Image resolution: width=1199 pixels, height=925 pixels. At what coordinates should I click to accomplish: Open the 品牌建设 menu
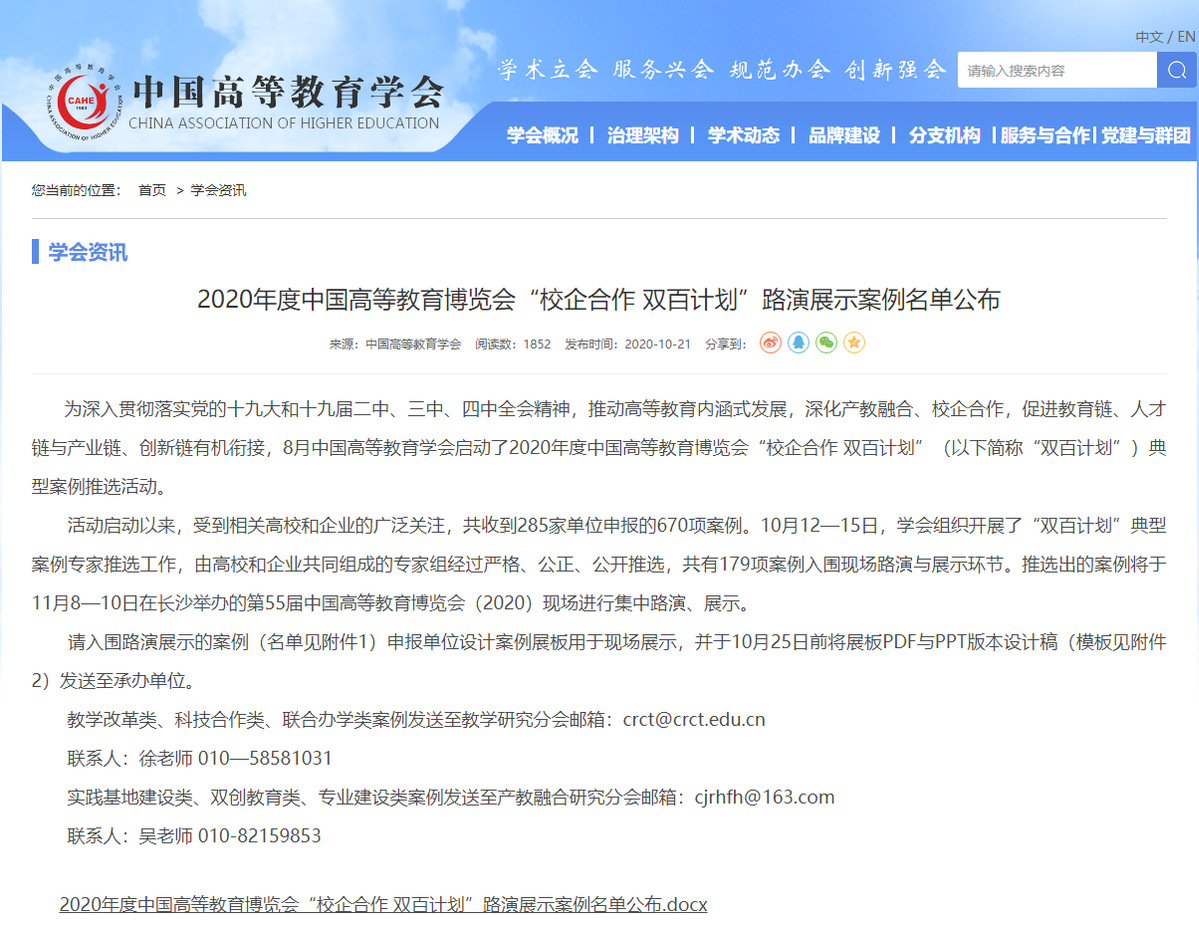coord(844,136)
